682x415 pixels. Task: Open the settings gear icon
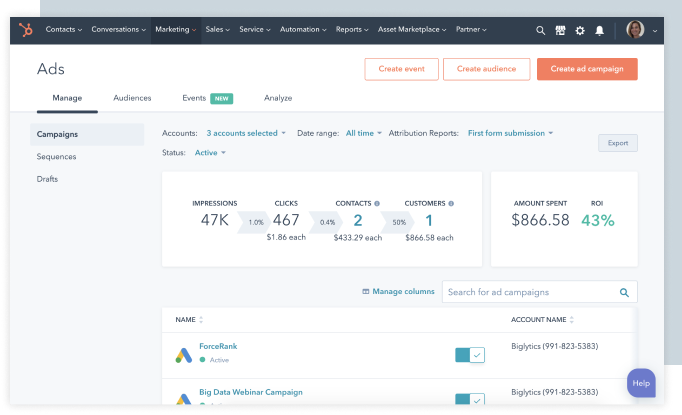coord(580,30)
